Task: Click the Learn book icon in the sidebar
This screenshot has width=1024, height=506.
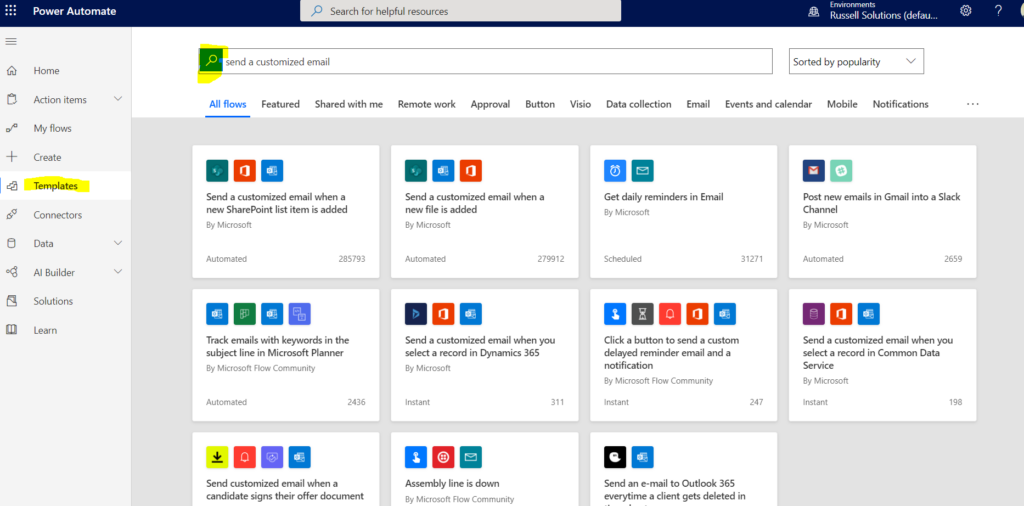Action: pyautogui.click(x=11, y=330)
